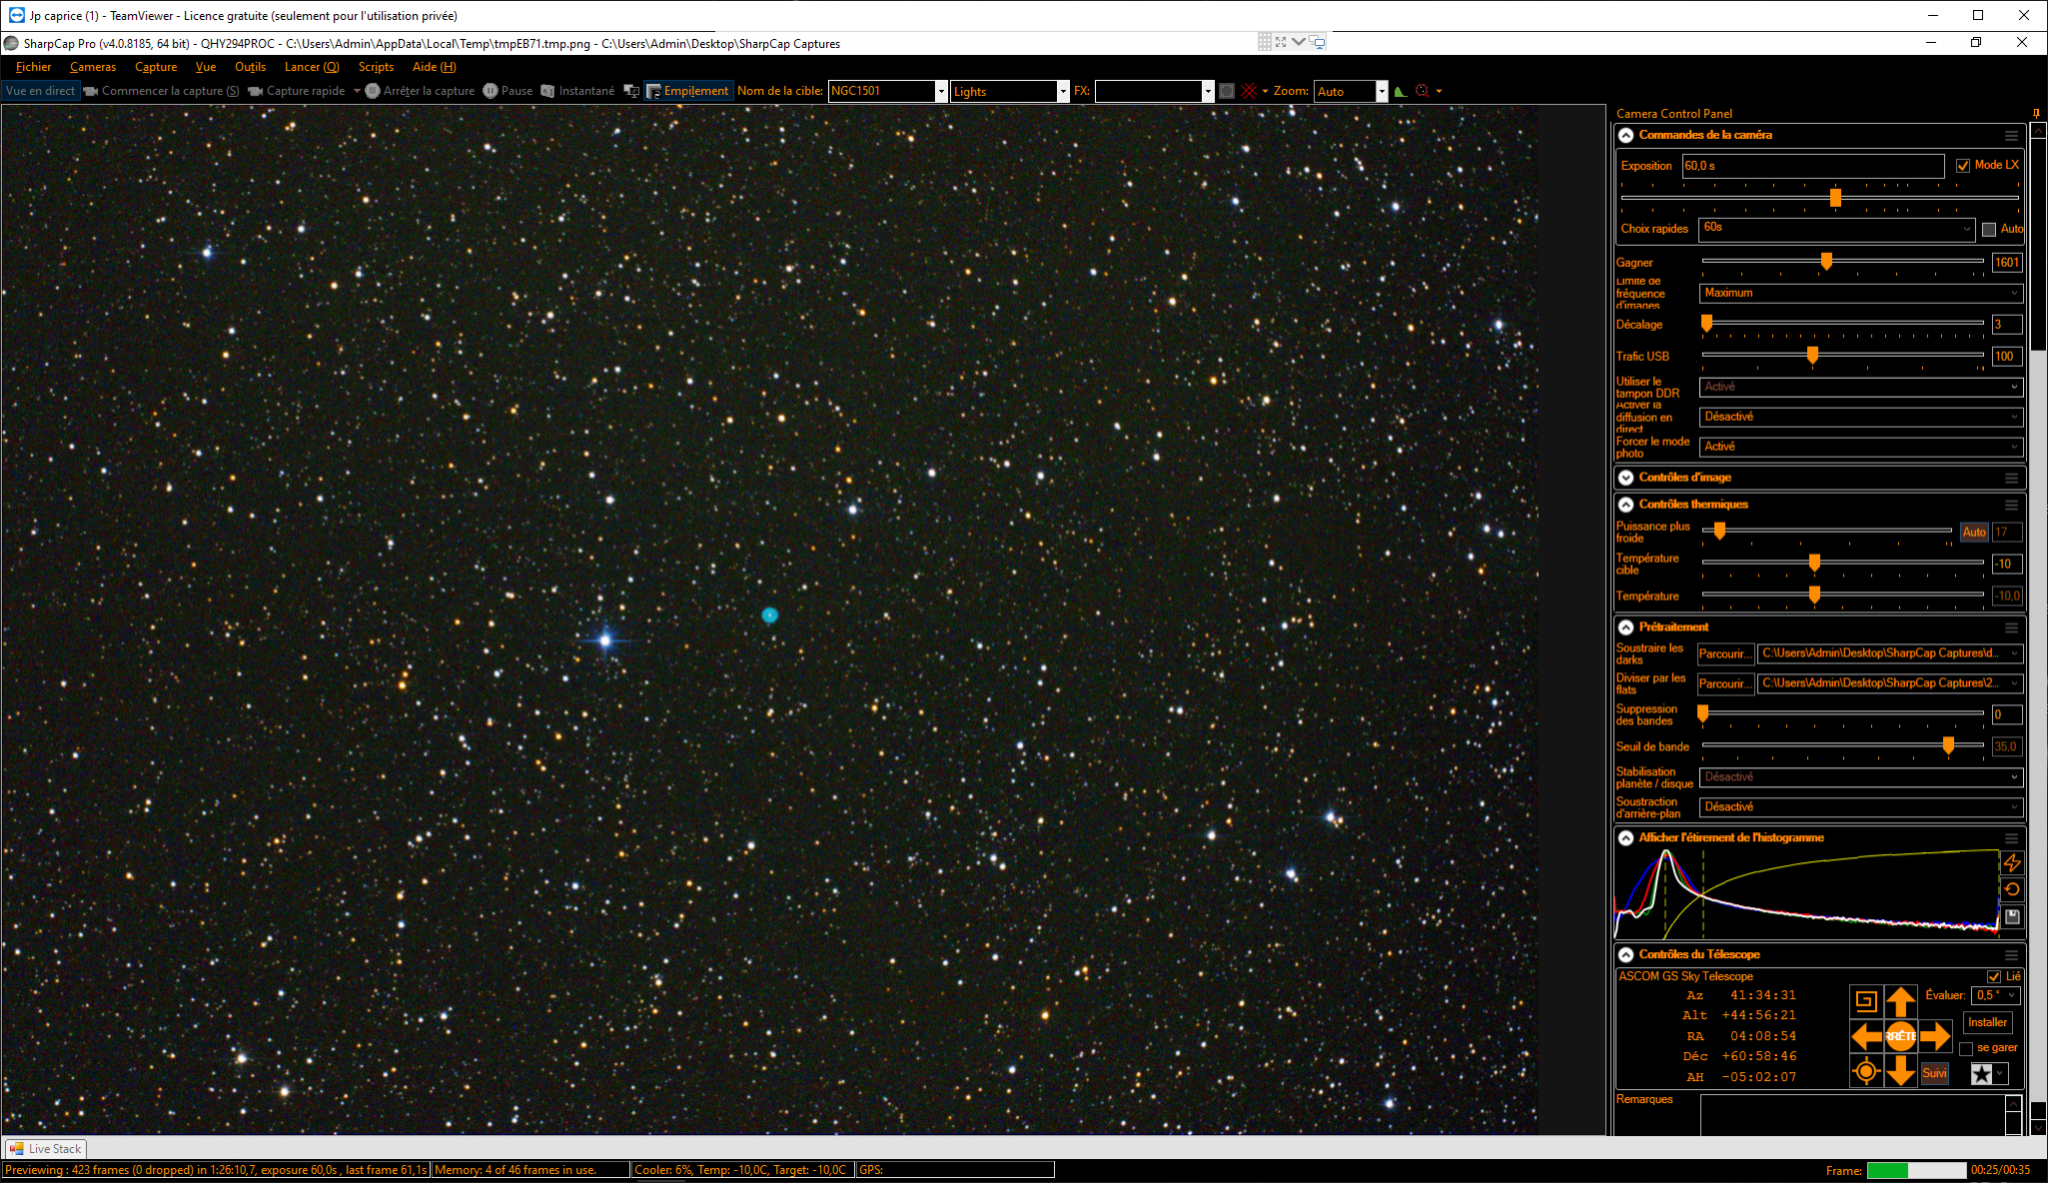Save the histogram stretch with the floppy disk icon
The height and width of the screenshot is (1183, 2048).
2012,917
